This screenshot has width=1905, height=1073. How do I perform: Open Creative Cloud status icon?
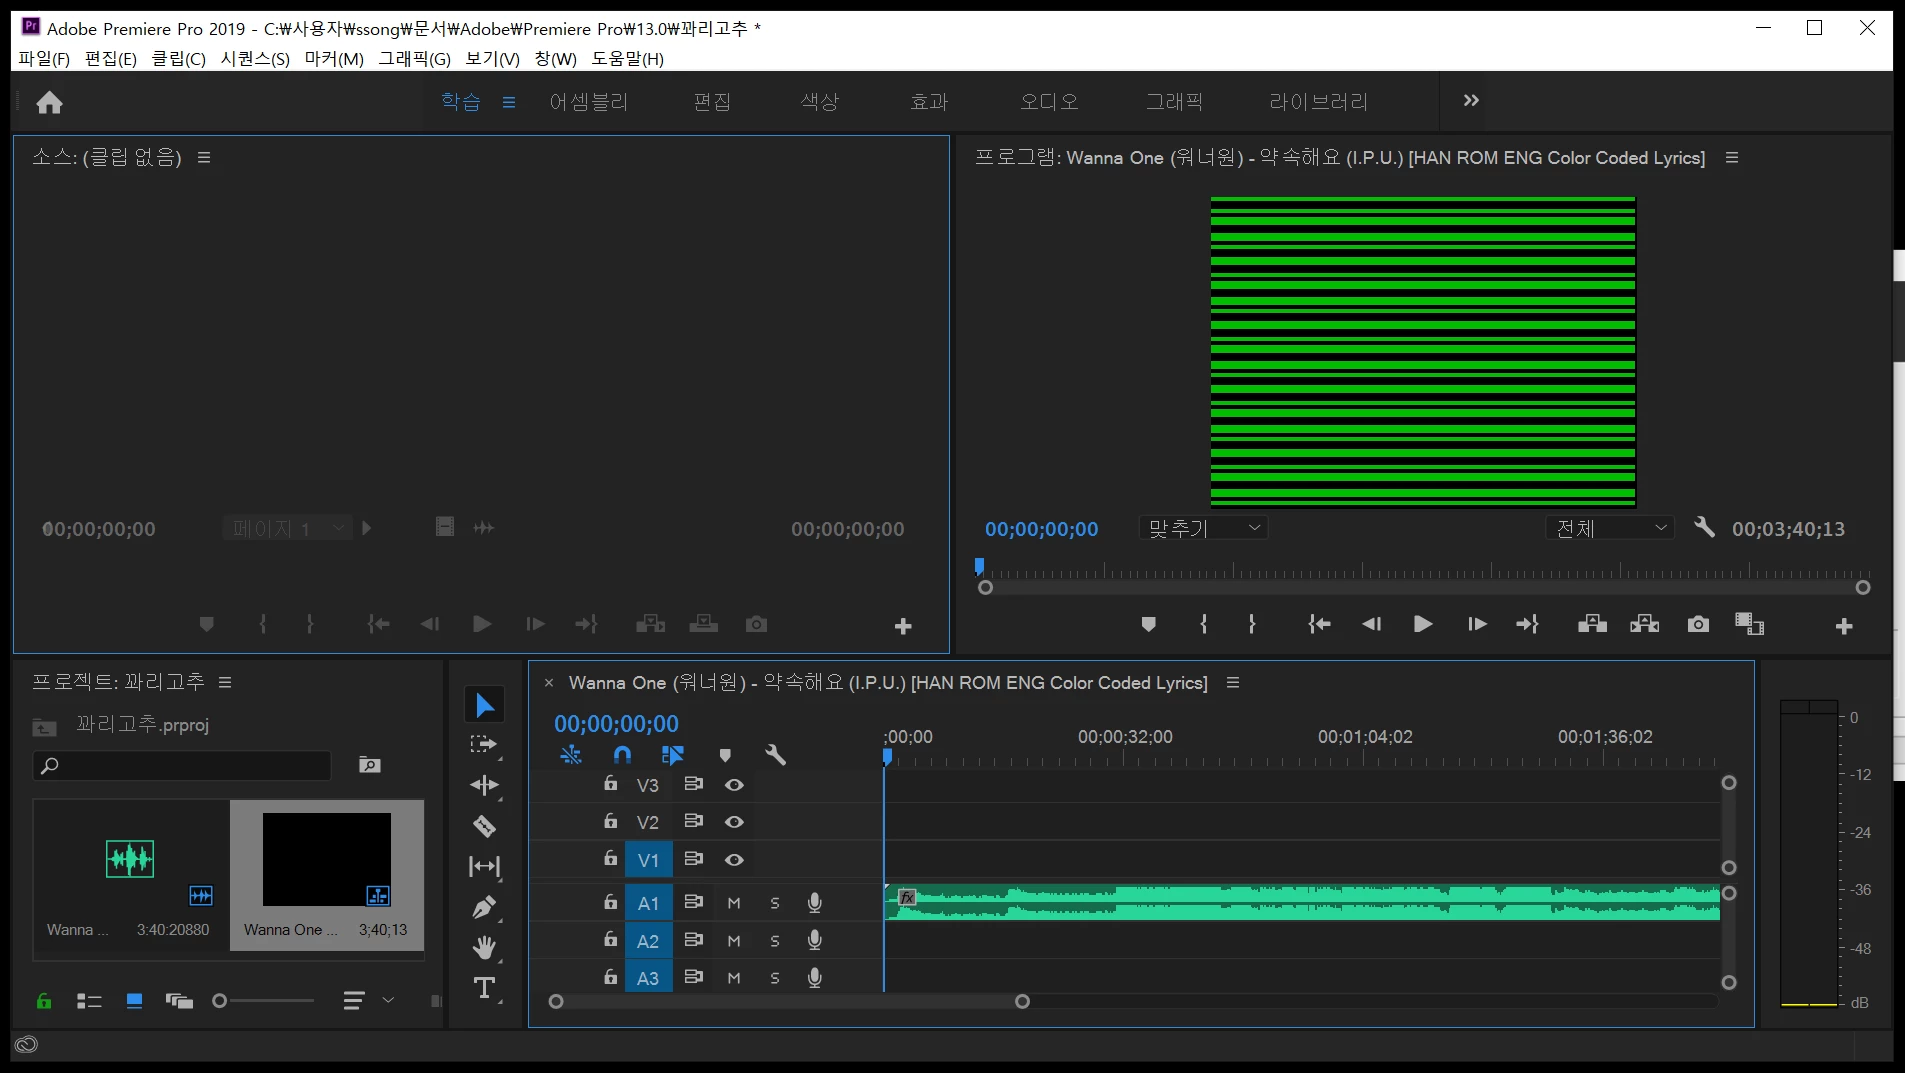tap(26, 1045)
